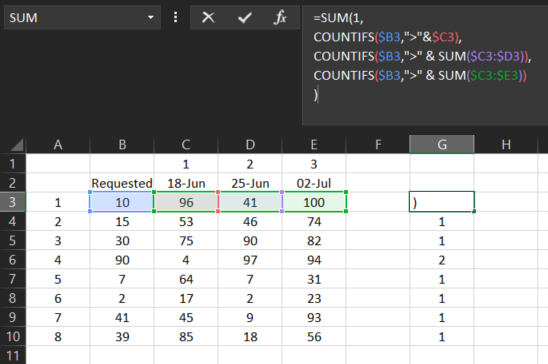Click cell C4 containing 53
The image size is (548, 364).
(x=186, y=221)
